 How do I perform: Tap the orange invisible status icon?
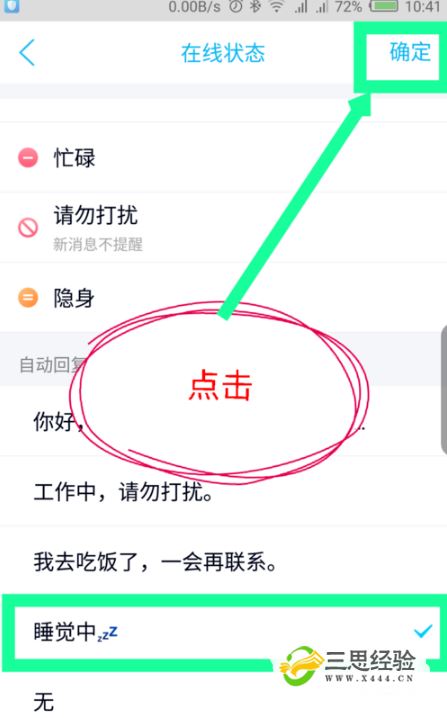pos(28,298)
